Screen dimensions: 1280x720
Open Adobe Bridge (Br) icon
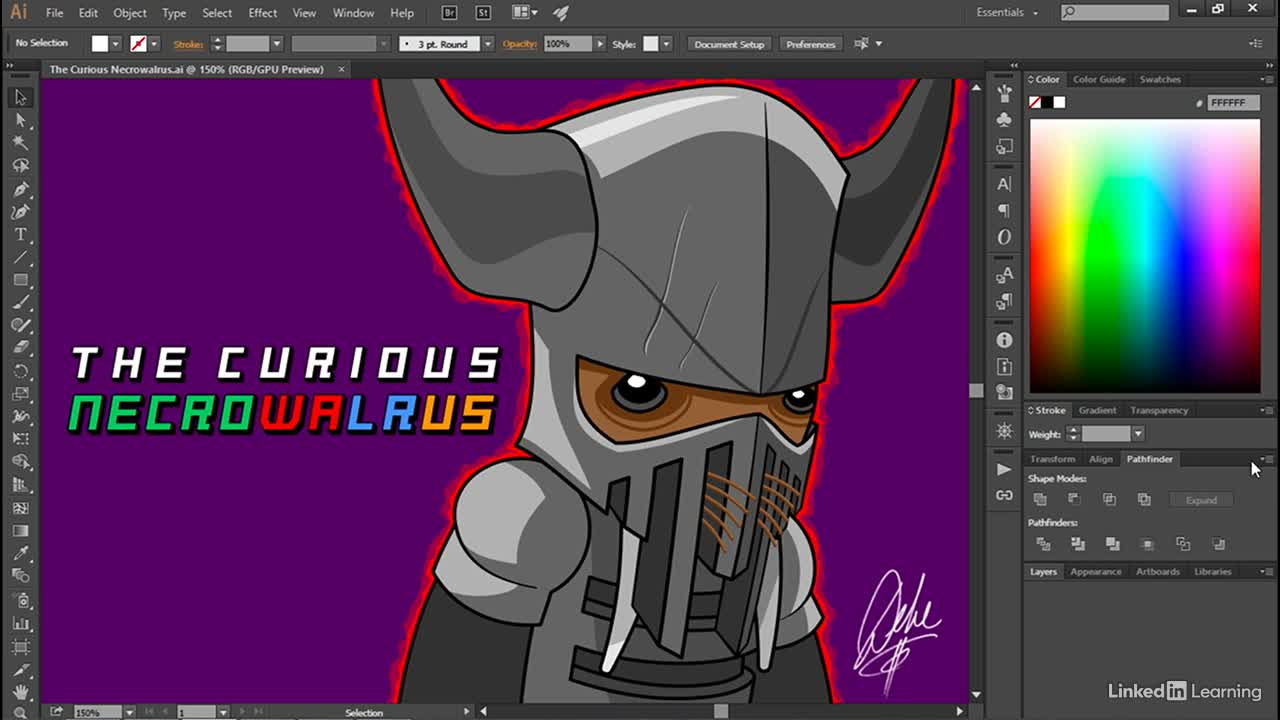click(451, 13)
